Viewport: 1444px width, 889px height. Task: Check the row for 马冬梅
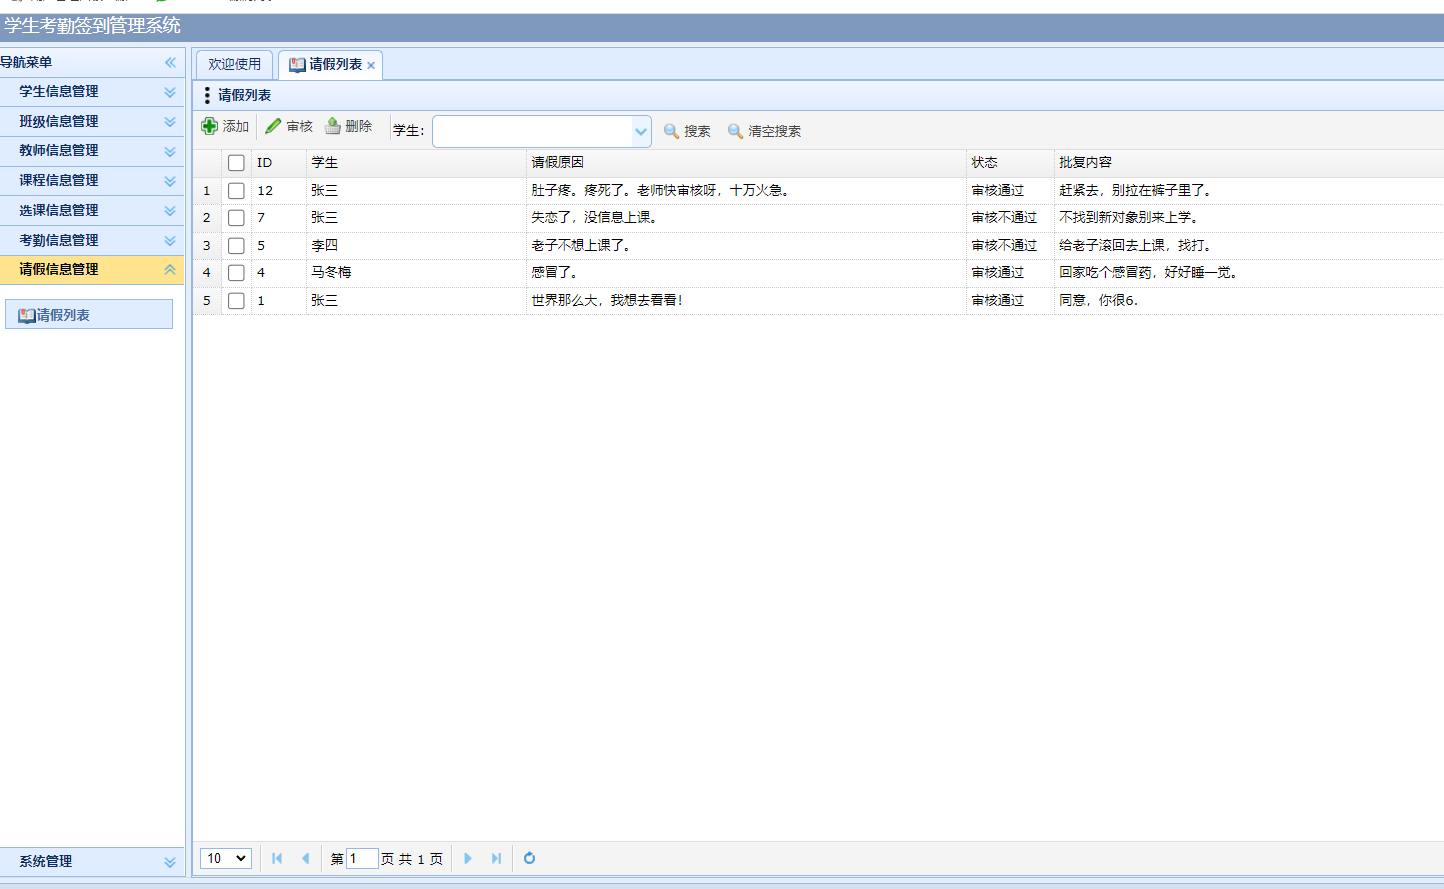pos(236,272)
